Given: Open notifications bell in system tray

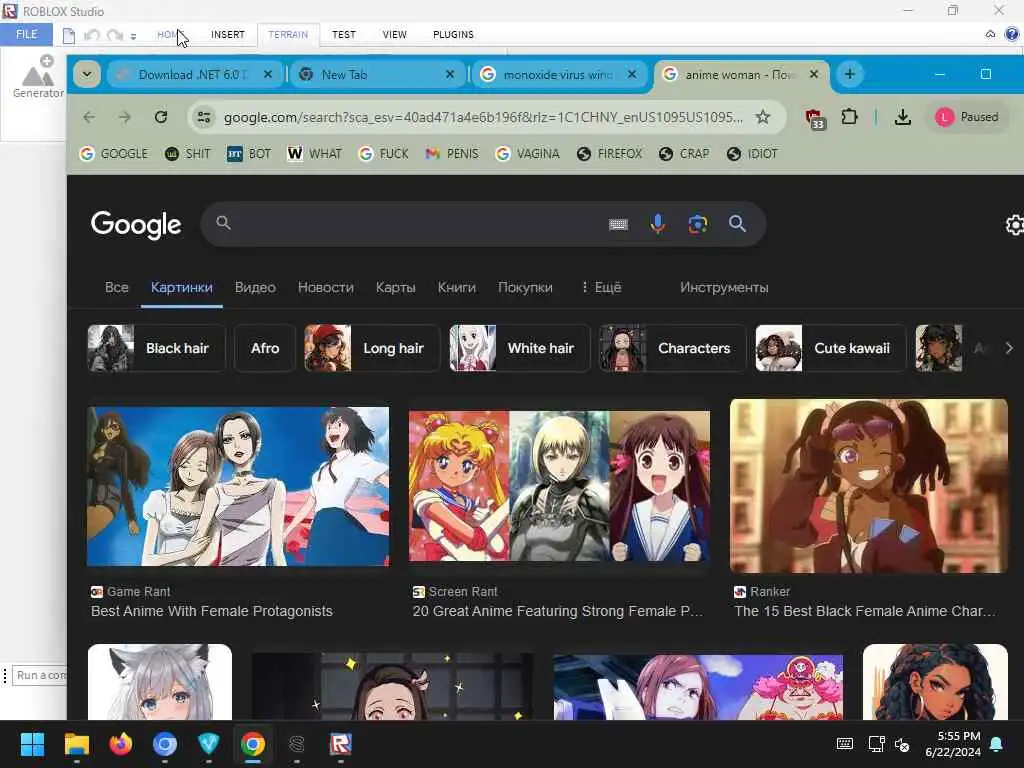Looking at the screenshot, I should click(x=997, y=744).
